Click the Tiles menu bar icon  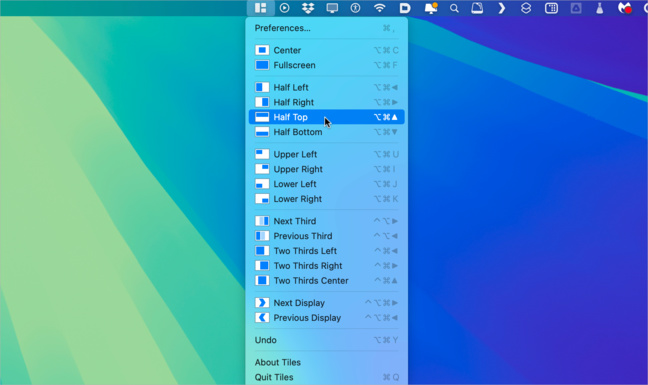click(260, 8)
